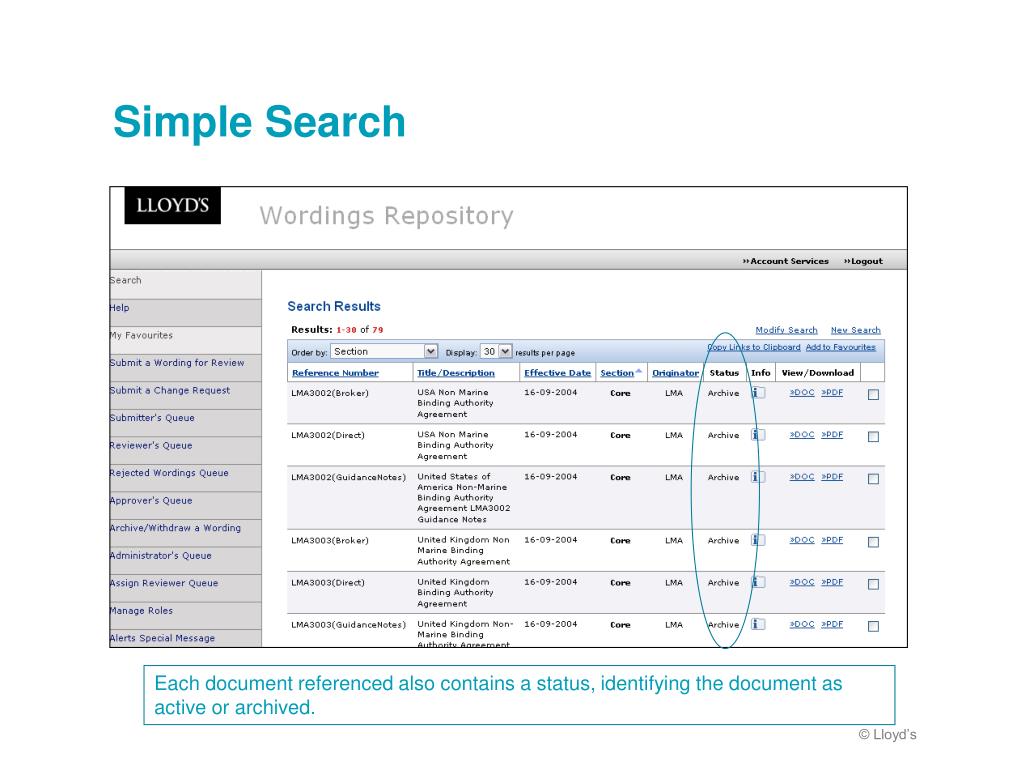This screenshot has height=768, width=1024.
Task: Tick checkbox for LMA3003(Broker) row
Action: pyautogui.click(x=873, y=542)
